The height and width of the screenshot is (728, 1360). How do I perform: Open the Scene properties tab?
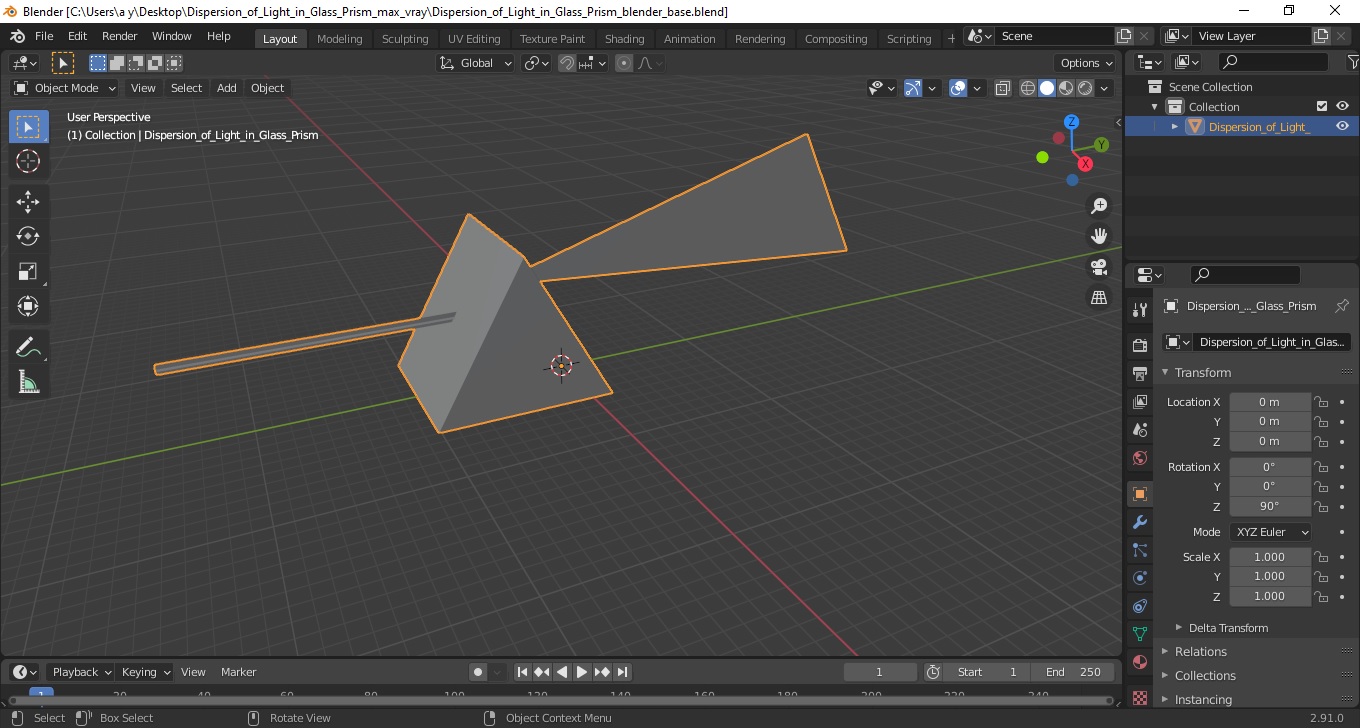1139,429
